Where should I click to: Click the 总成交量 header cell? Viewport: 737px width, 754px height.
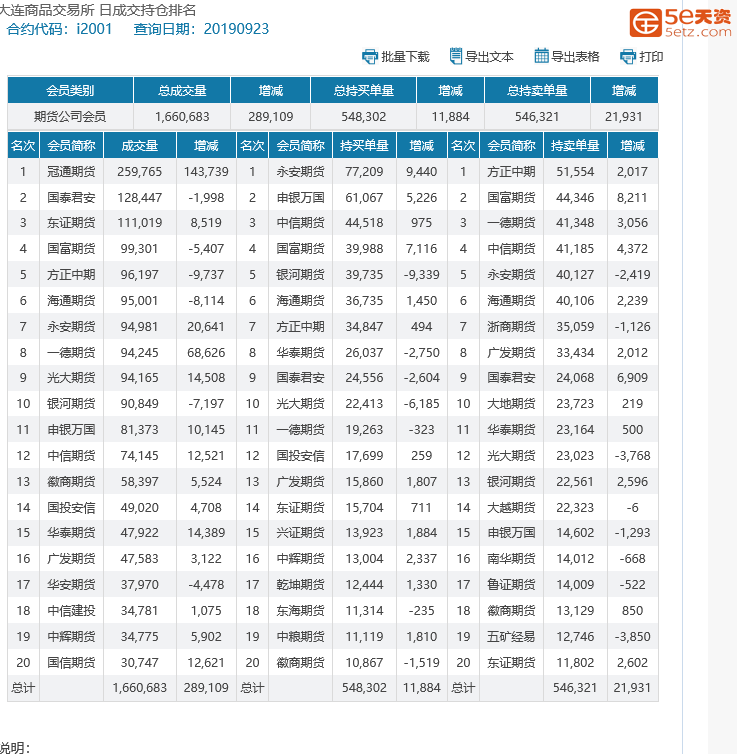click(x=182, y=90)
